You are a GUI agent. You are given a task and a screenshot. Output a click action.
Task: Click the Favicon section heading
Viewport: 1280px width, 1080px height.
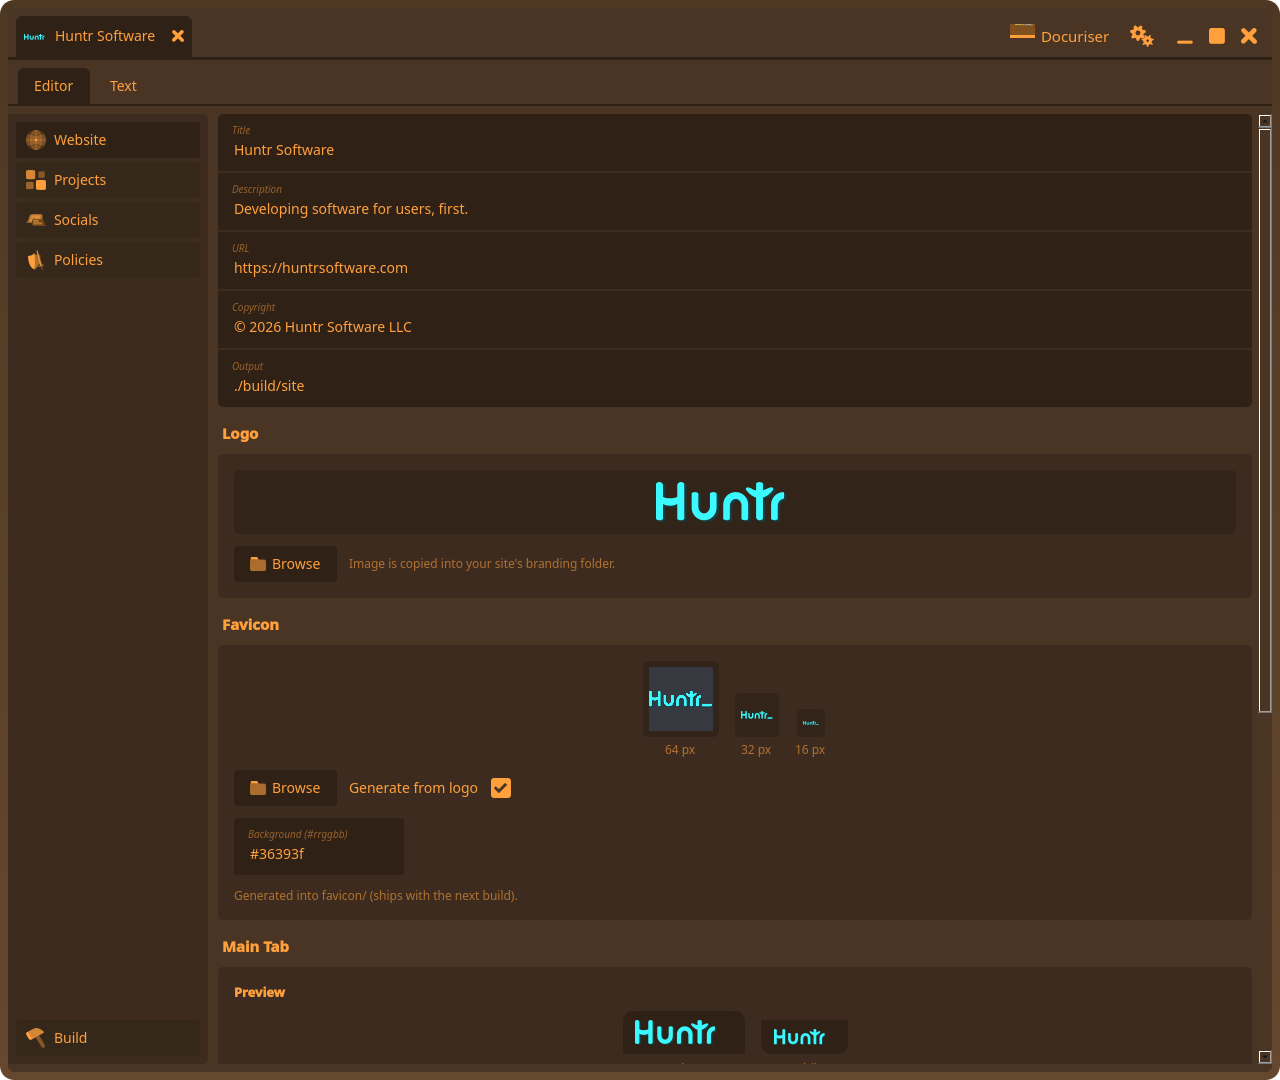click(250, 625)
